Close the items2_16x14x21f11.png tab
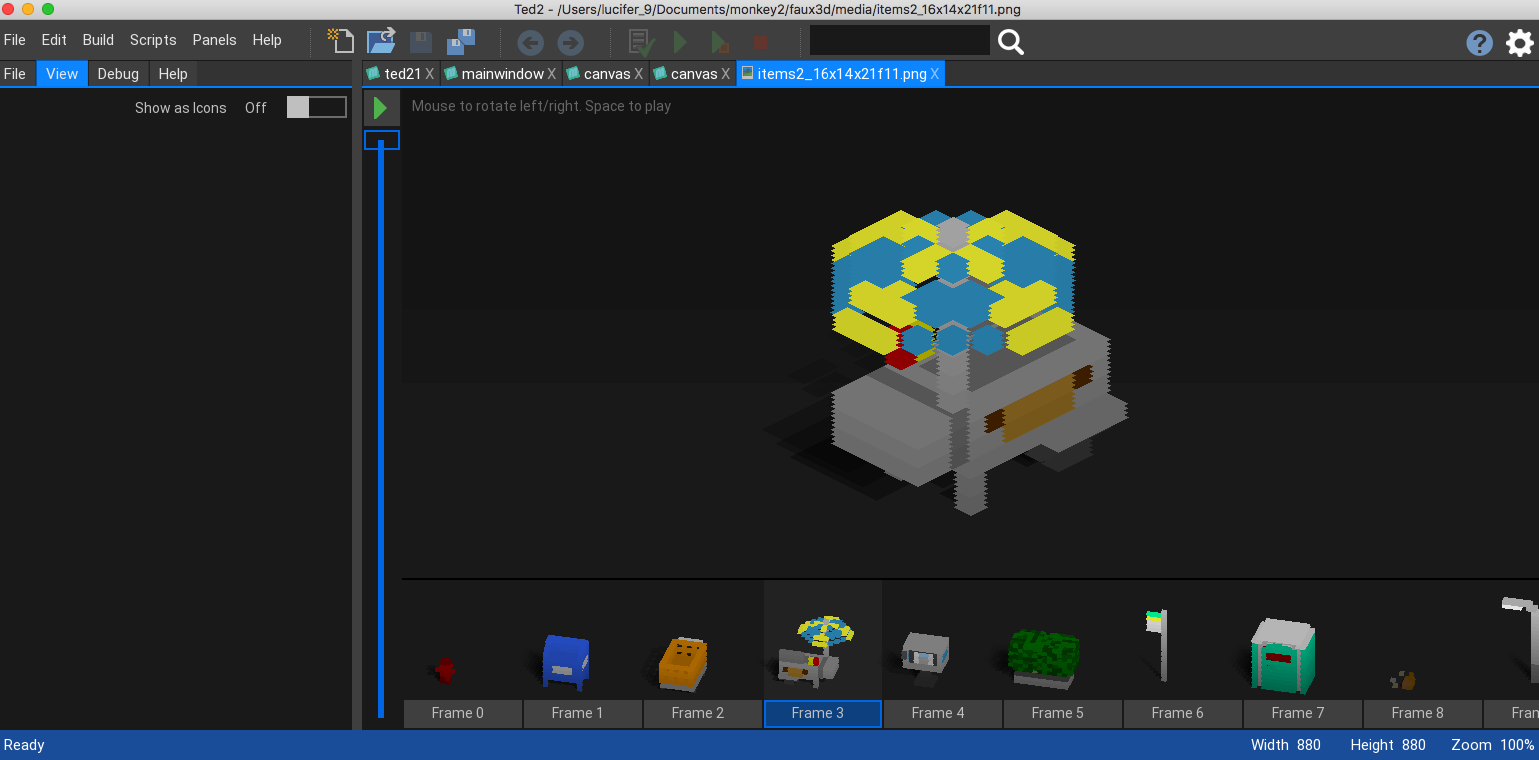This screenshot has width=1539, height=760. 935,74
